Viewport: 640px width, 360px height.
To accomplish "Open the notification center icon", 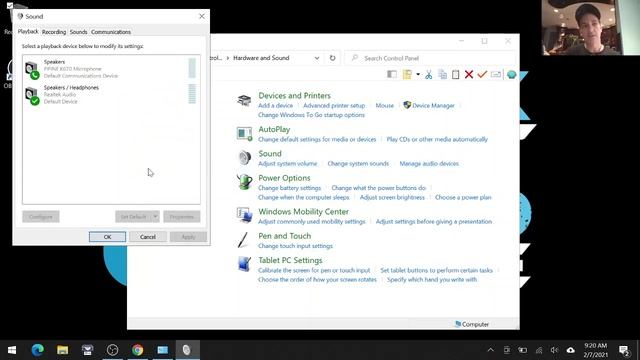I will (624, 350).
